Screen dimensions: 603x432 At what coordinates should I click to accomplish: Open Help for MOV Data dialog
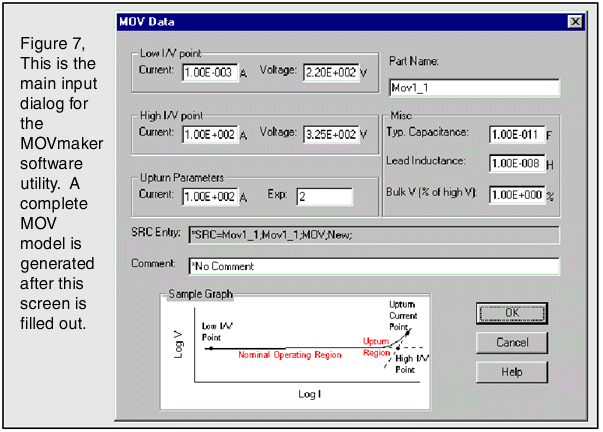(x=513, y=372)
